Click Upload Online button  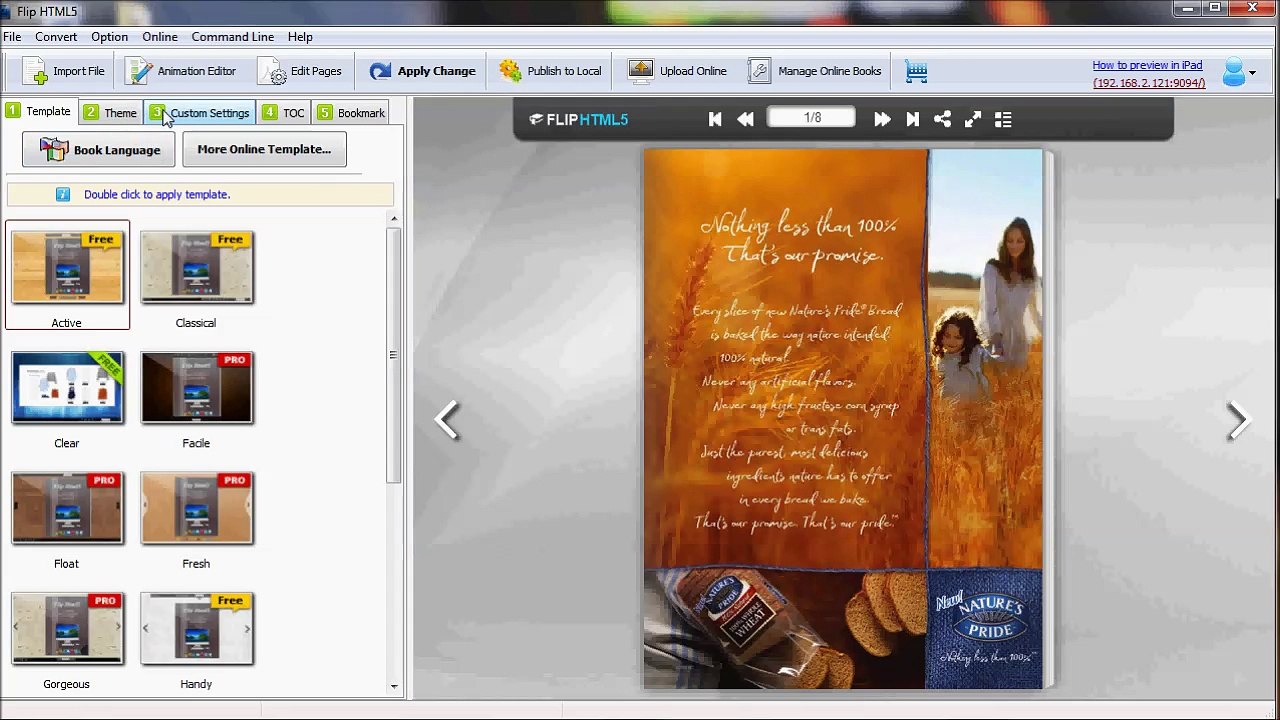(678, 71)
